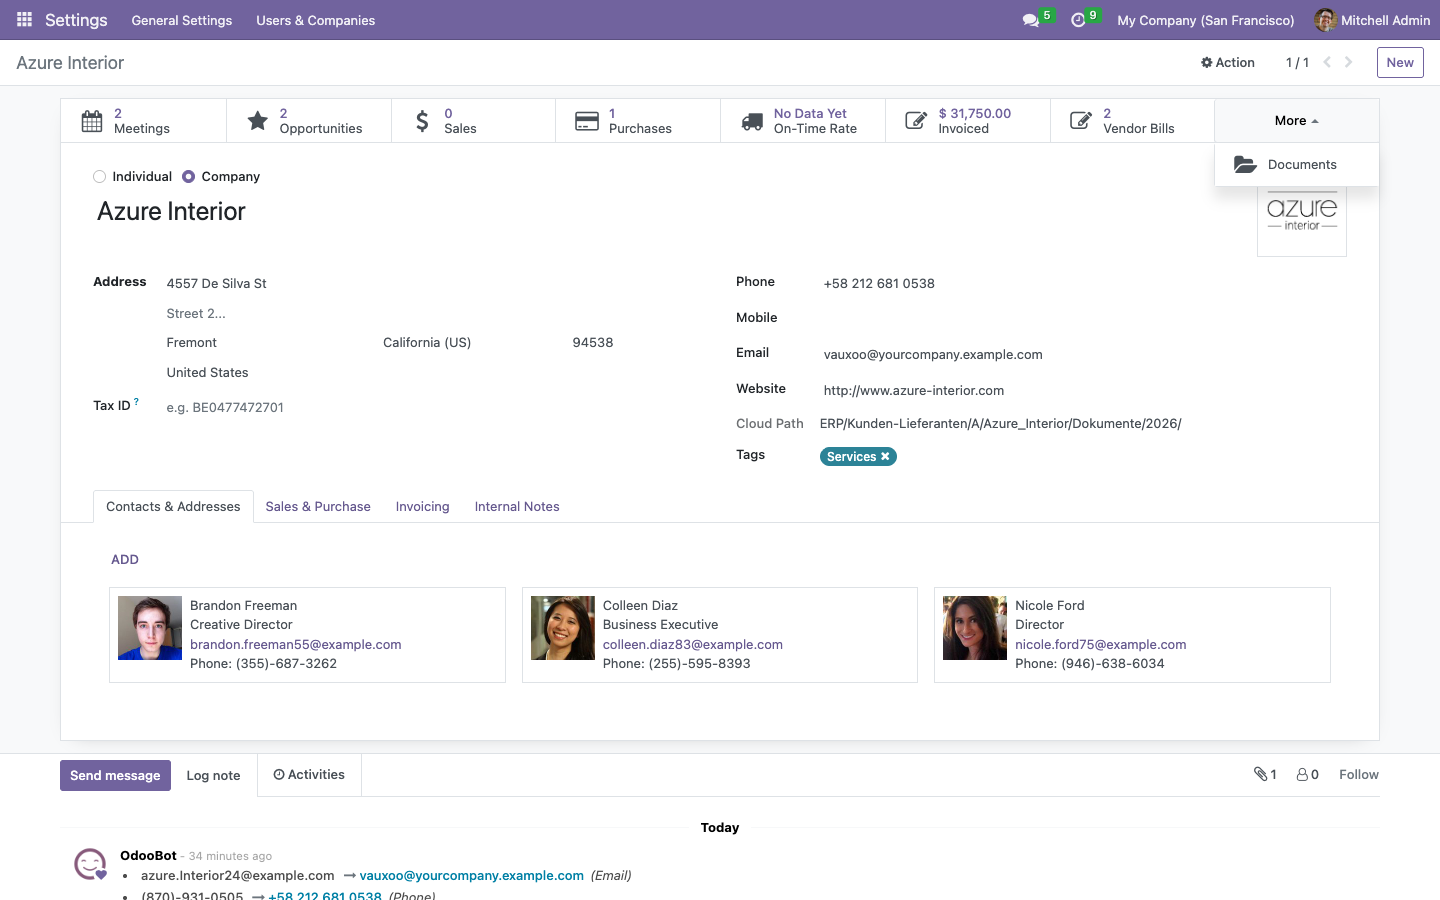
Task: Open the General Settings menu
Action: (x=182, y=20)
